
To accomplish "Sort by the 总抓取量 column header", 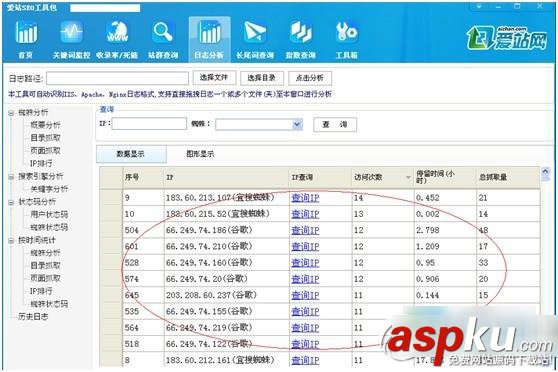I will point(508,177).
